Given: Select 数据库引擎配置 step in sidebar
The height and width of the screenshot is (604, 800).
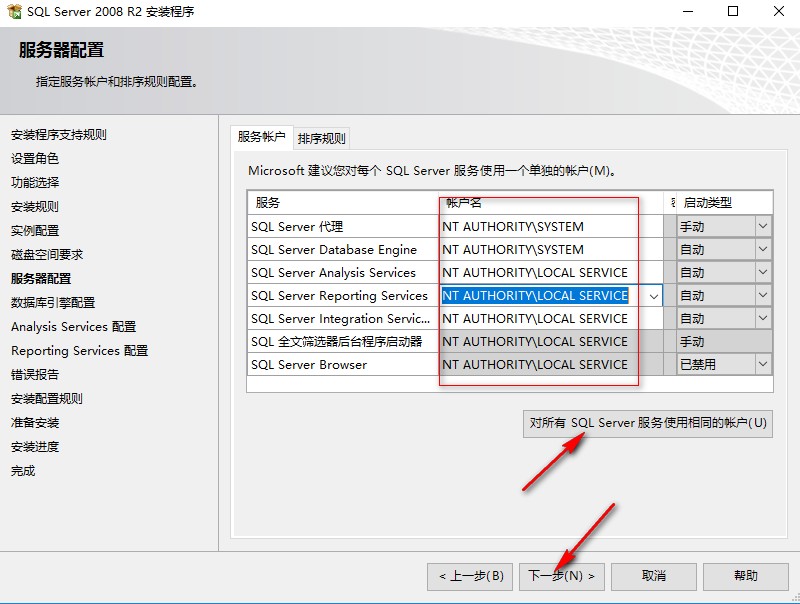Looking at the screenshot, I should [53, 303].
